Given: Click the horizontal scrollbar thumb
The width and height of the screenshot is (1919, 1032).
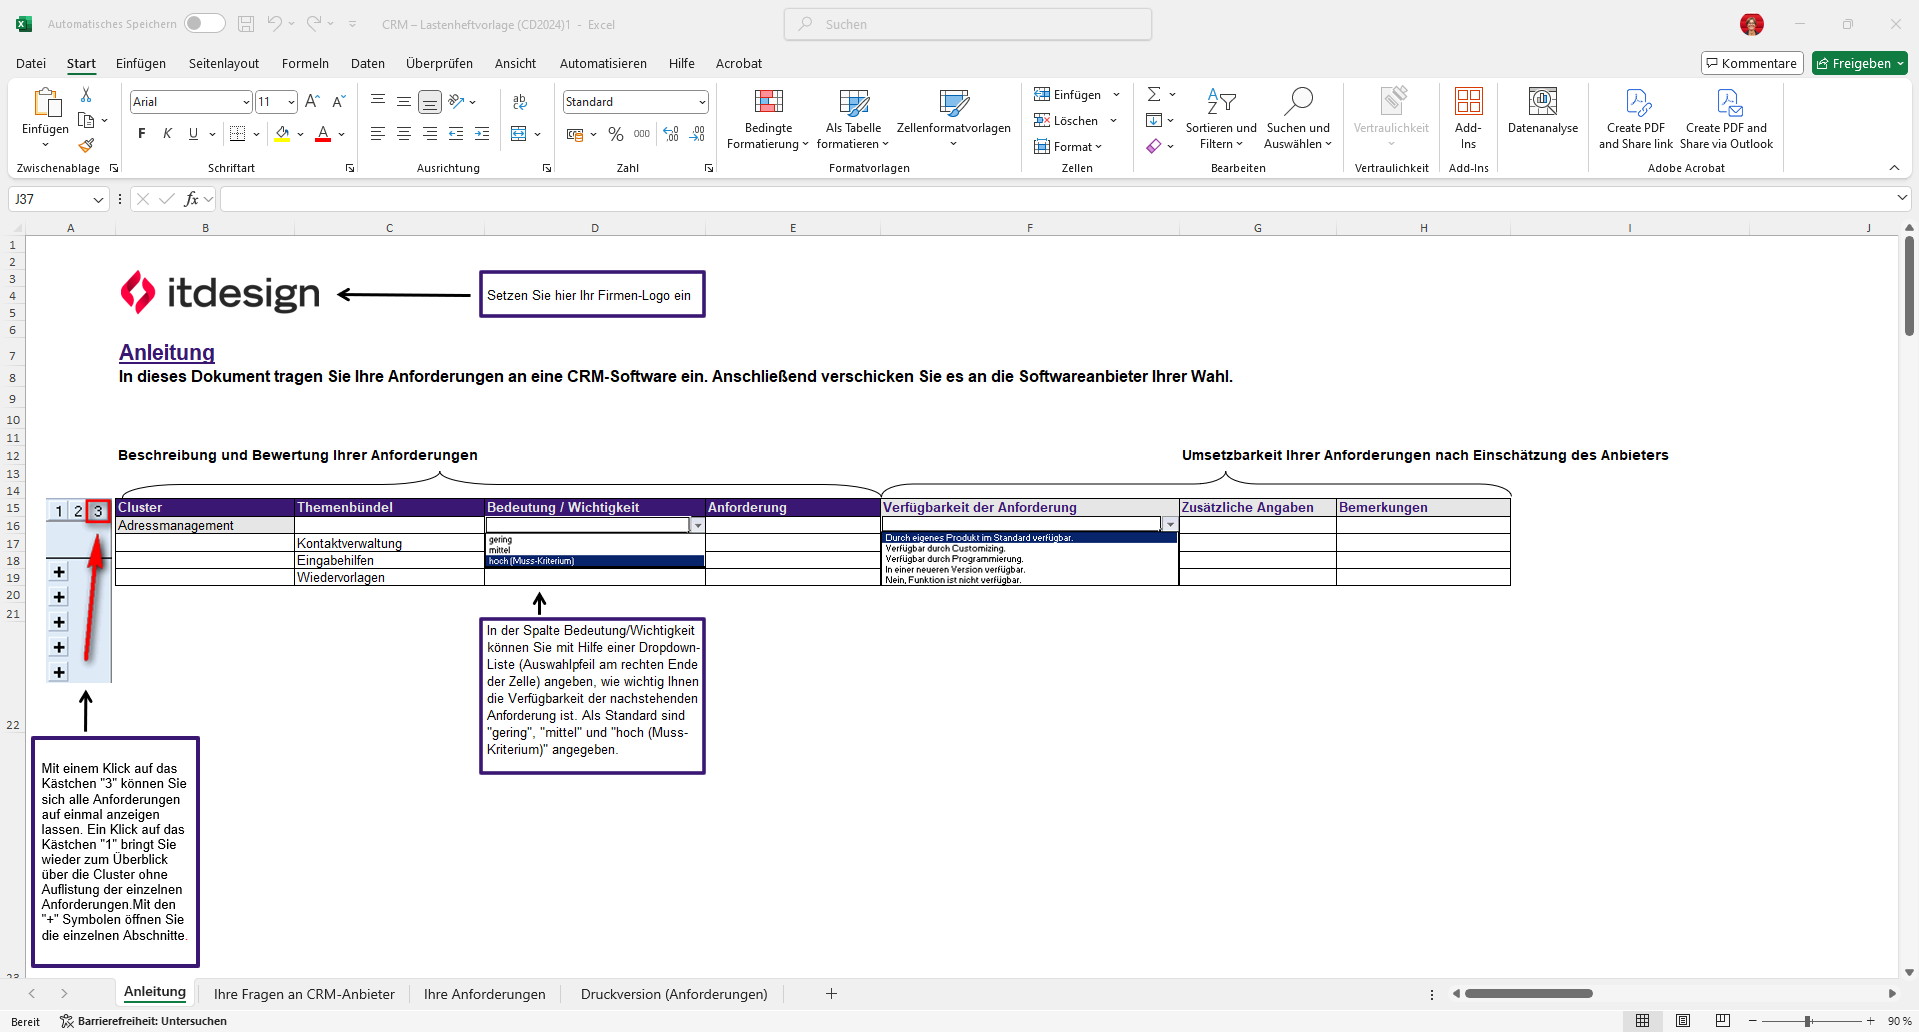Looking at the screenshot, I should [1528, 994].
